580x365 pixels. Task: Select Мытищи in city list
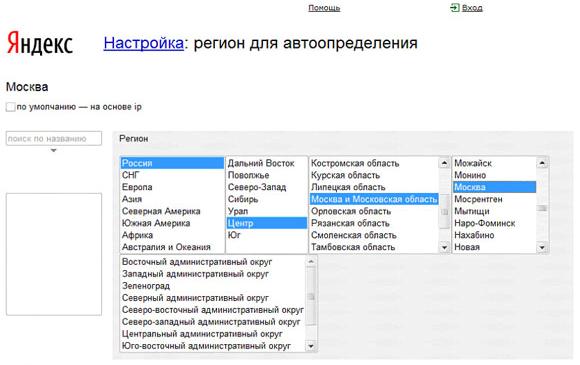pyautogui.click(x=495, y=211)
